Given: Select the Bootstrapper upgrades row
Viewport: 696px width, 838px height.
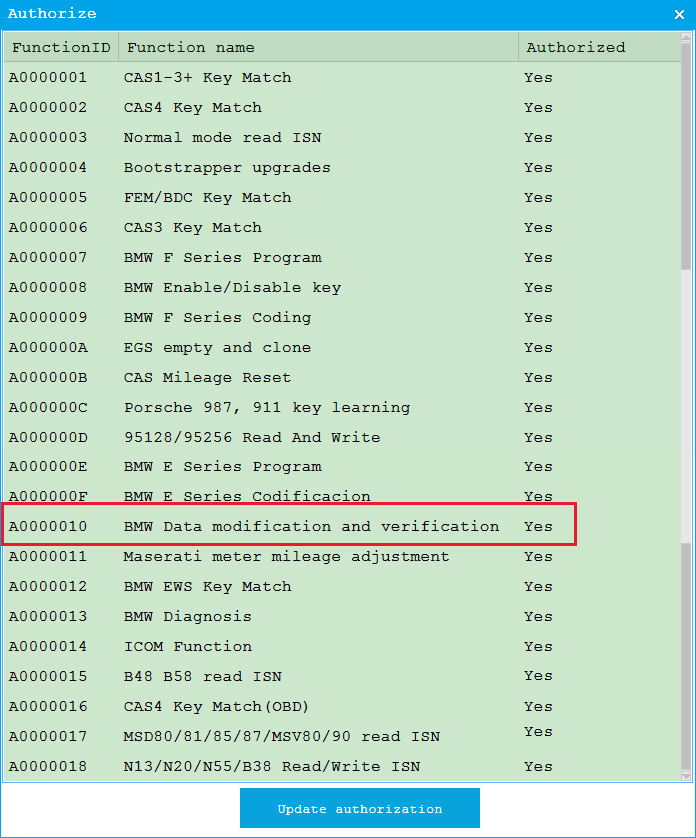Looking at the screenshot, I should click(x=226, y=167).
